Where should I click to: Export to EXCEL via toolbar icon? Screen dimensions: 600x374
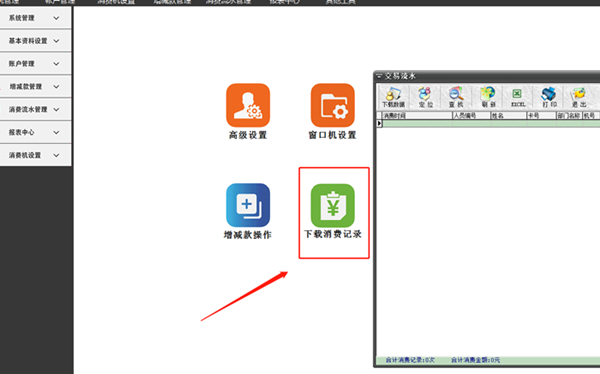click(x=518, y=97)
